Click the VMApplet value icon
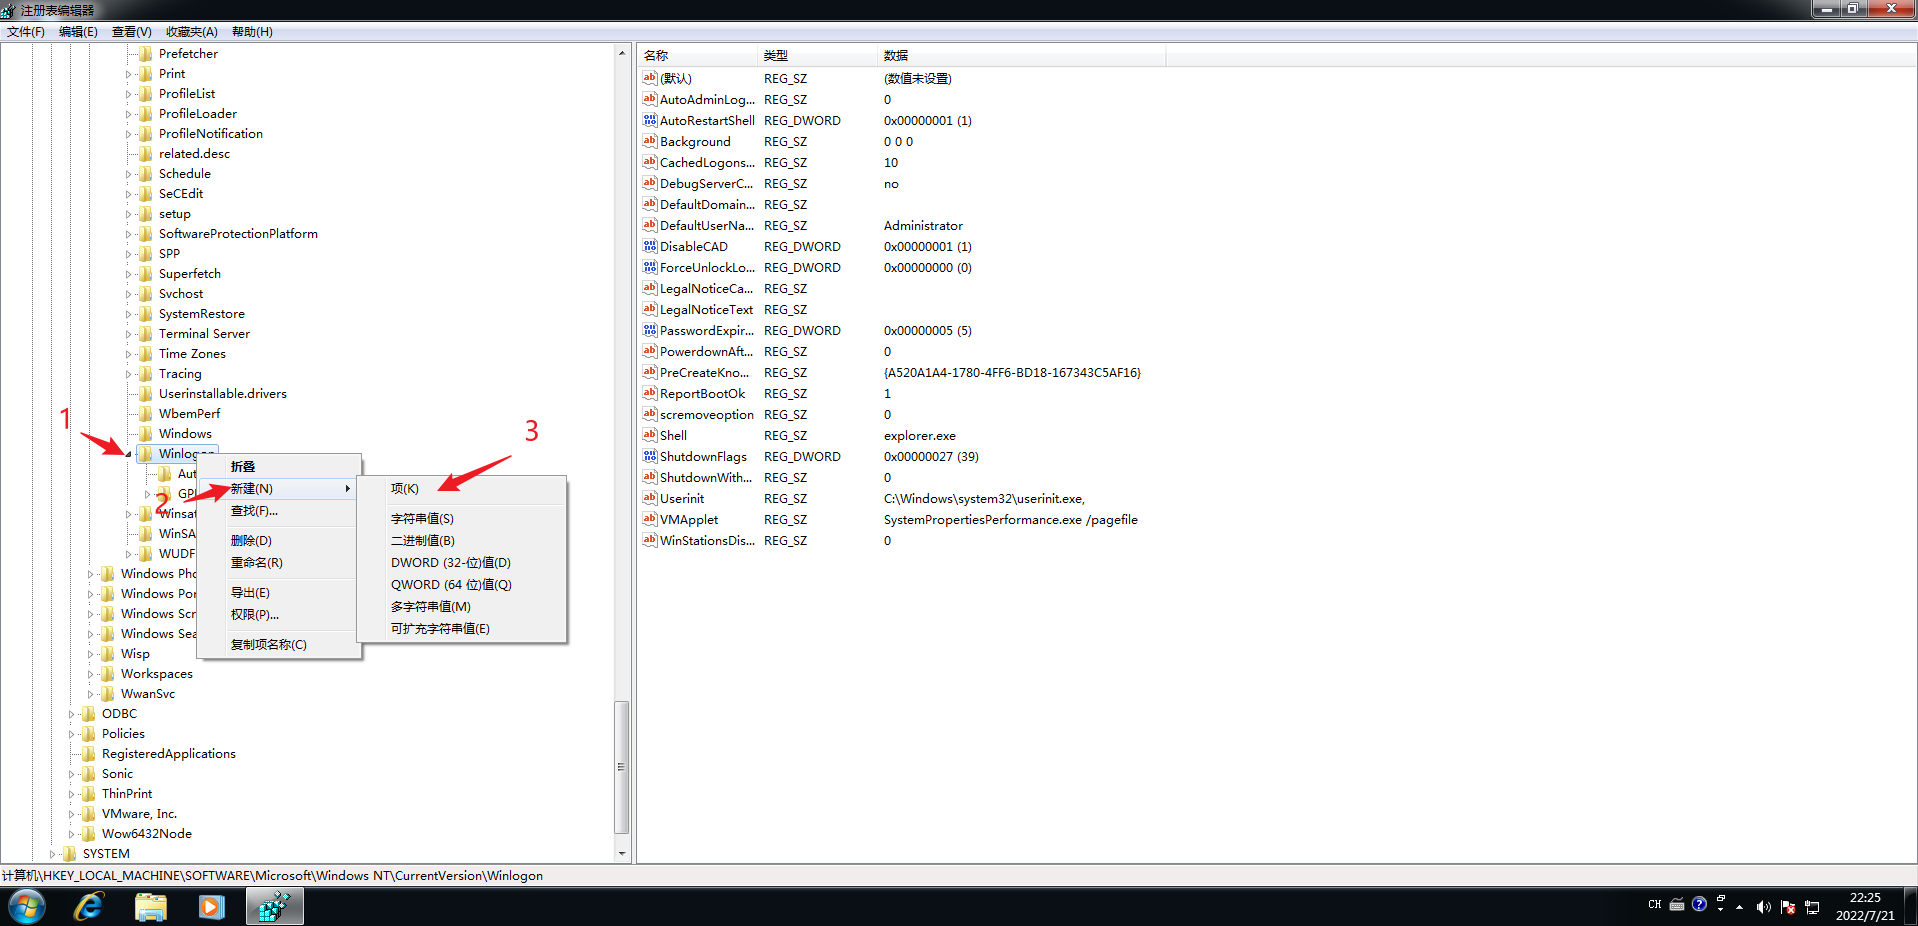The image size is (1918, 926). click(650, 519)
